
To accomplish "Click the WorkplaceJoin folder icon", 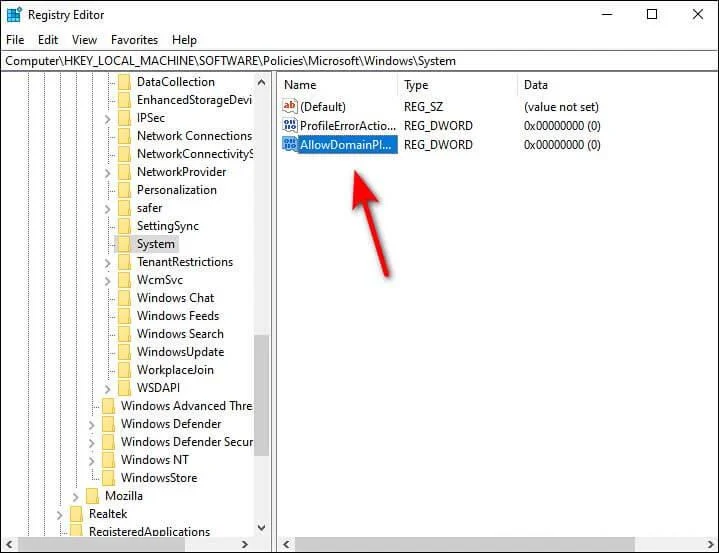I will tap(124, 370).
